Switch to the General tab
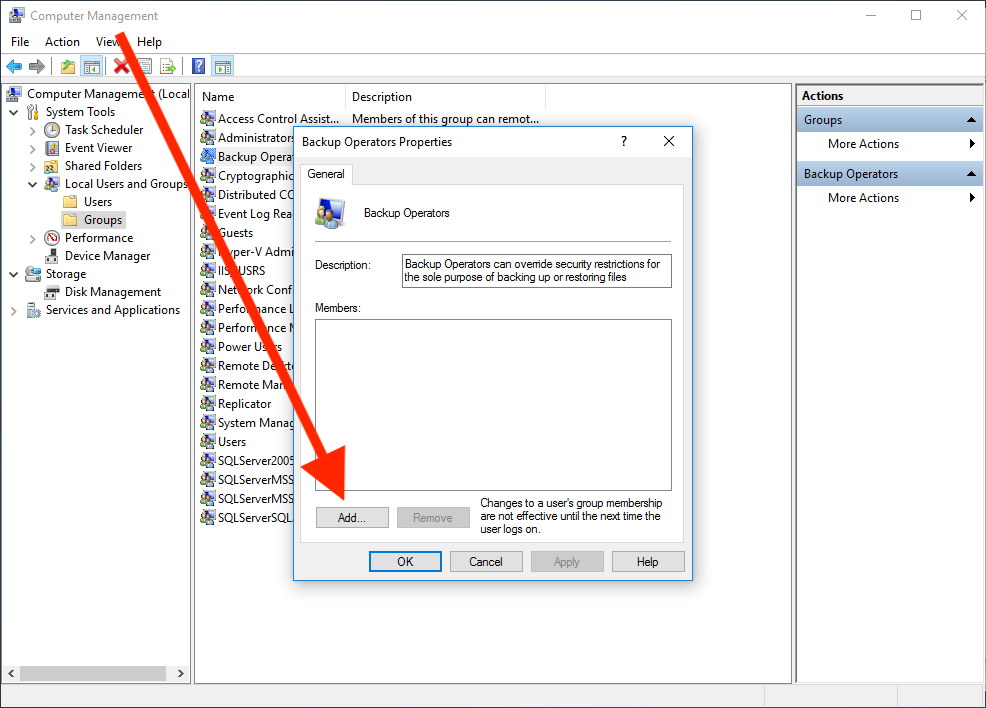The image size is (986, 708). point(326,173)
